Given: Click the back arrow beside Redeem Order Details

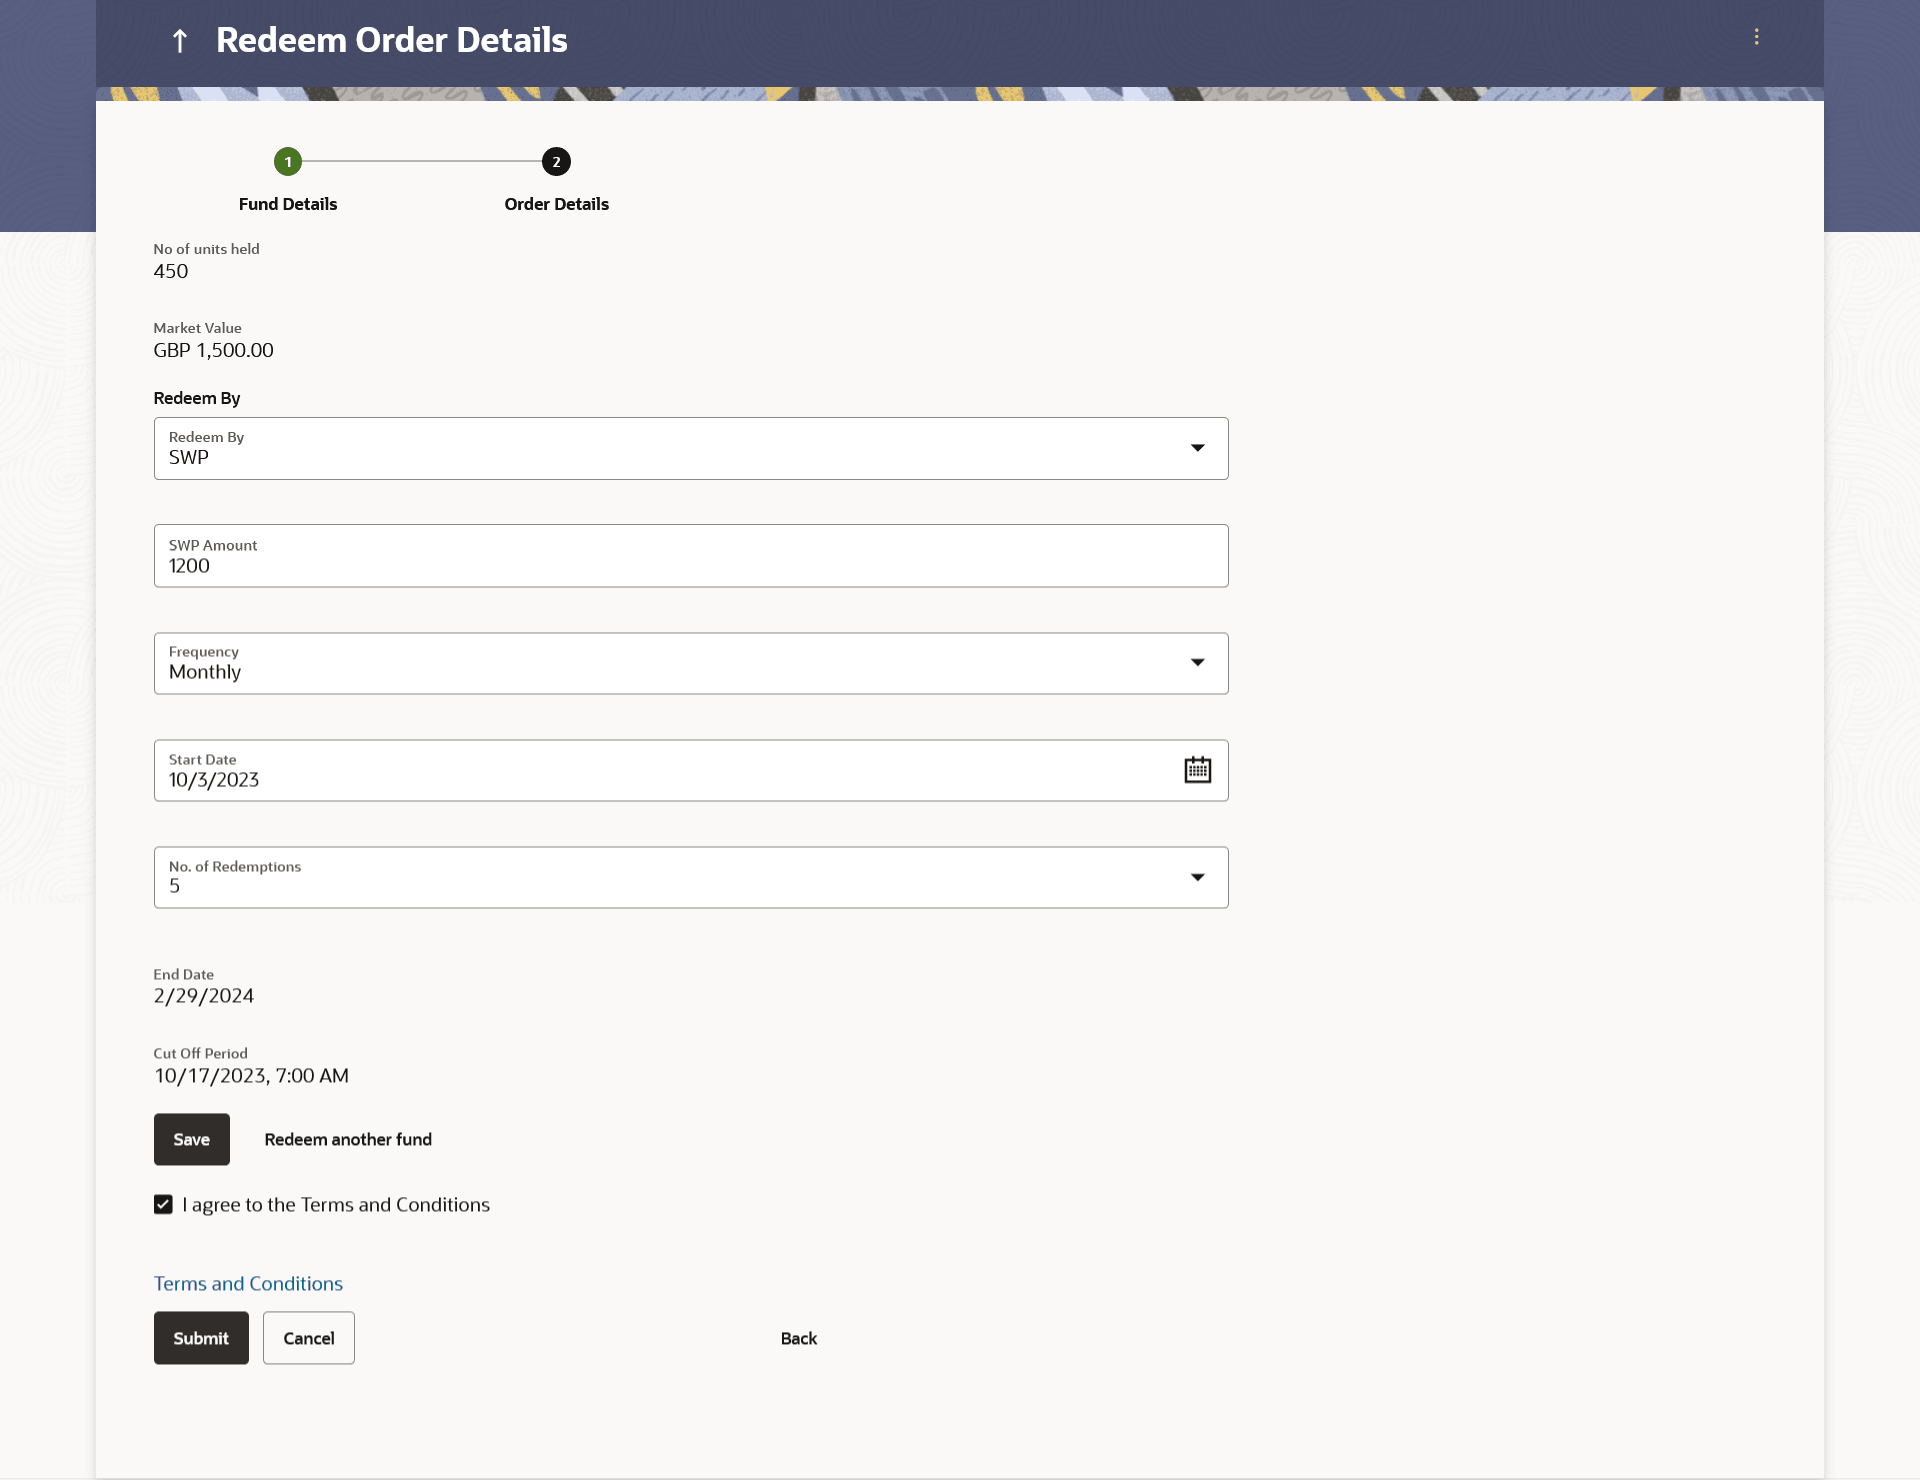Looking at the screenshot, I should (180, 41).
